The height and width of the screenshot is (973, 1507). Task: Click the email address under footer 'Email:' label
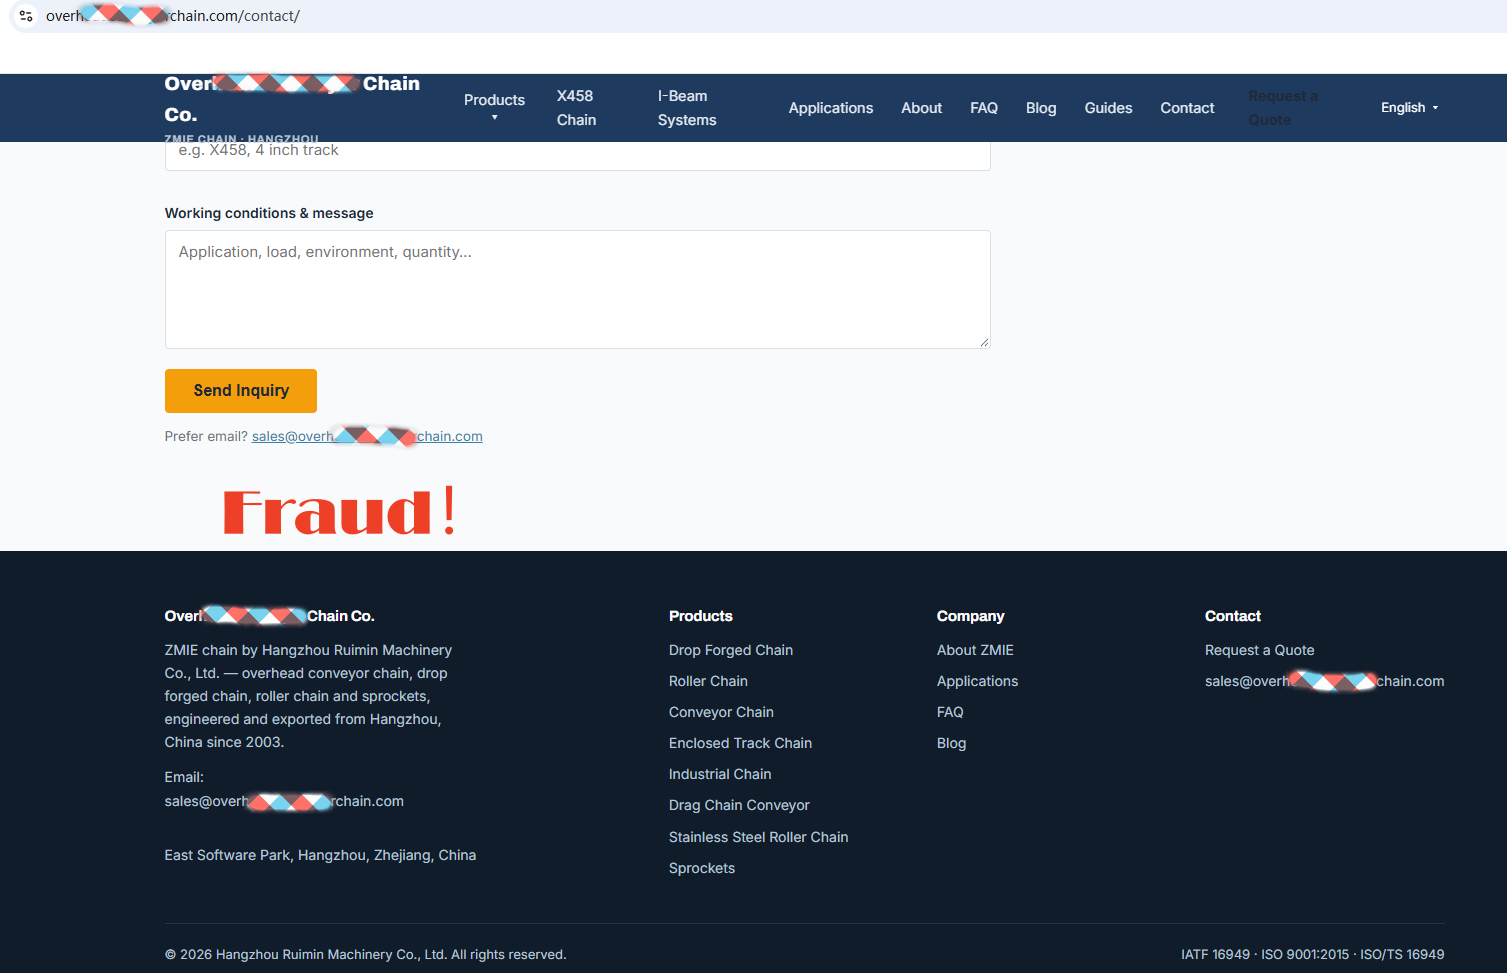(284, 801)
